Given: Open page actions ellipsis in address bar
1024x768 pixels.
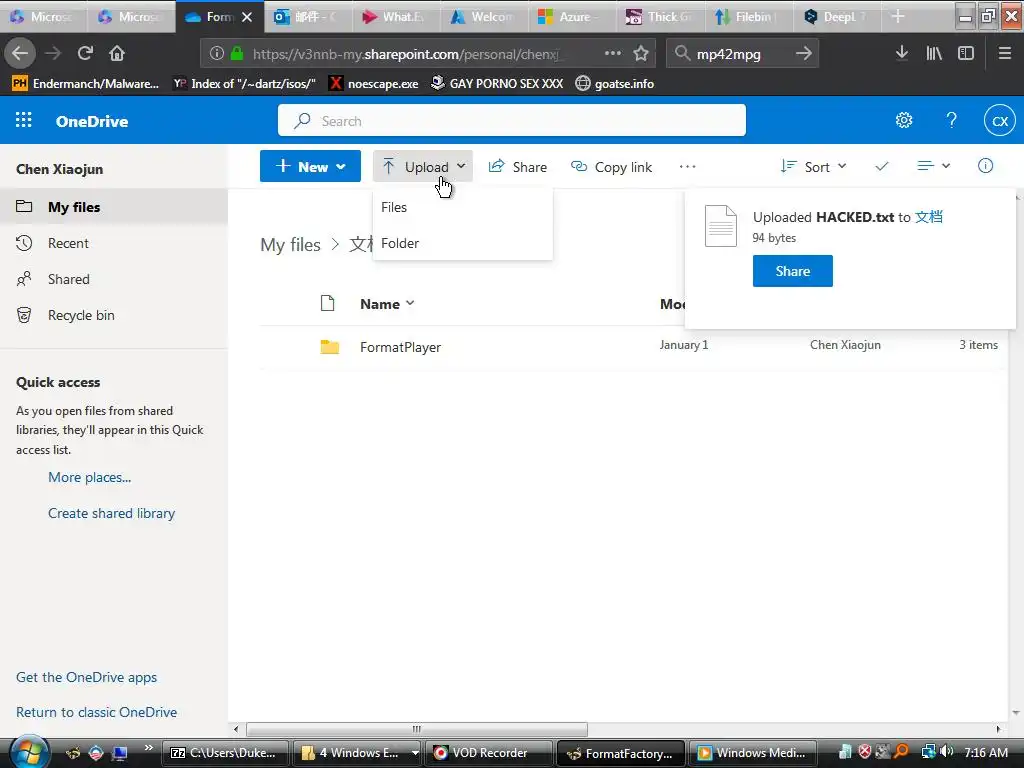Looking at the screenshot, I should (613, 53).
